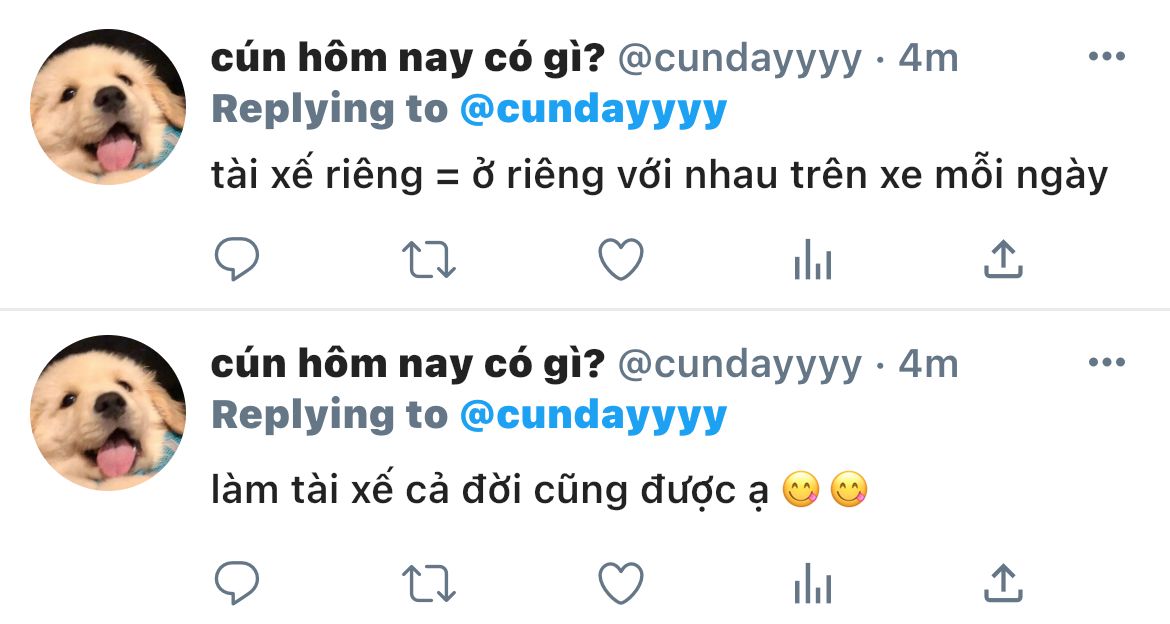The height and width of the screenshot is (624, 1170).
Task: Like the second tweet about làm tài xế
Action: click(x=621, y=582)
